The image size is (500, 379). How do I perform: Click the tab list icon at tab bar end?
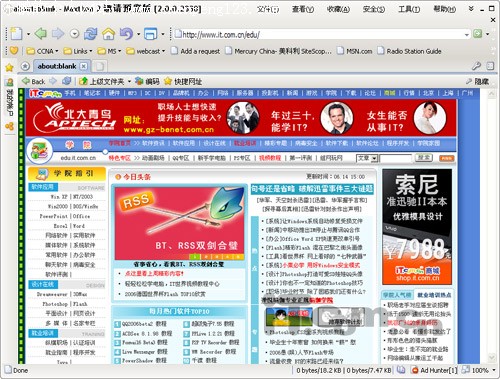click(x=490, y=66)
